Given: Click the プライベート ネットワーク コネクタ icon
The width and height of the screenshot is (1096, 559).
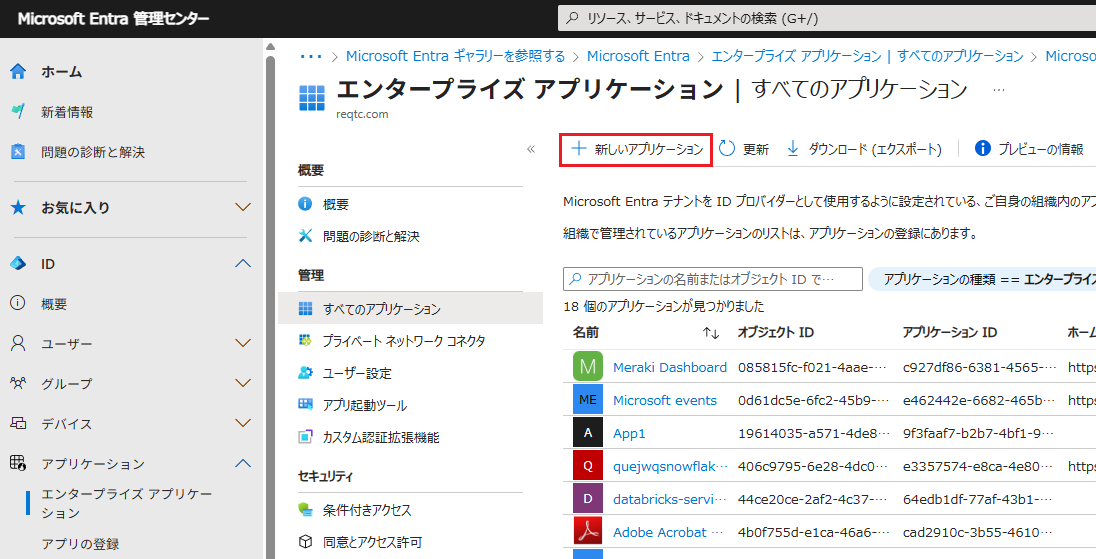Looking at the screenshot, I should (305, 340).
